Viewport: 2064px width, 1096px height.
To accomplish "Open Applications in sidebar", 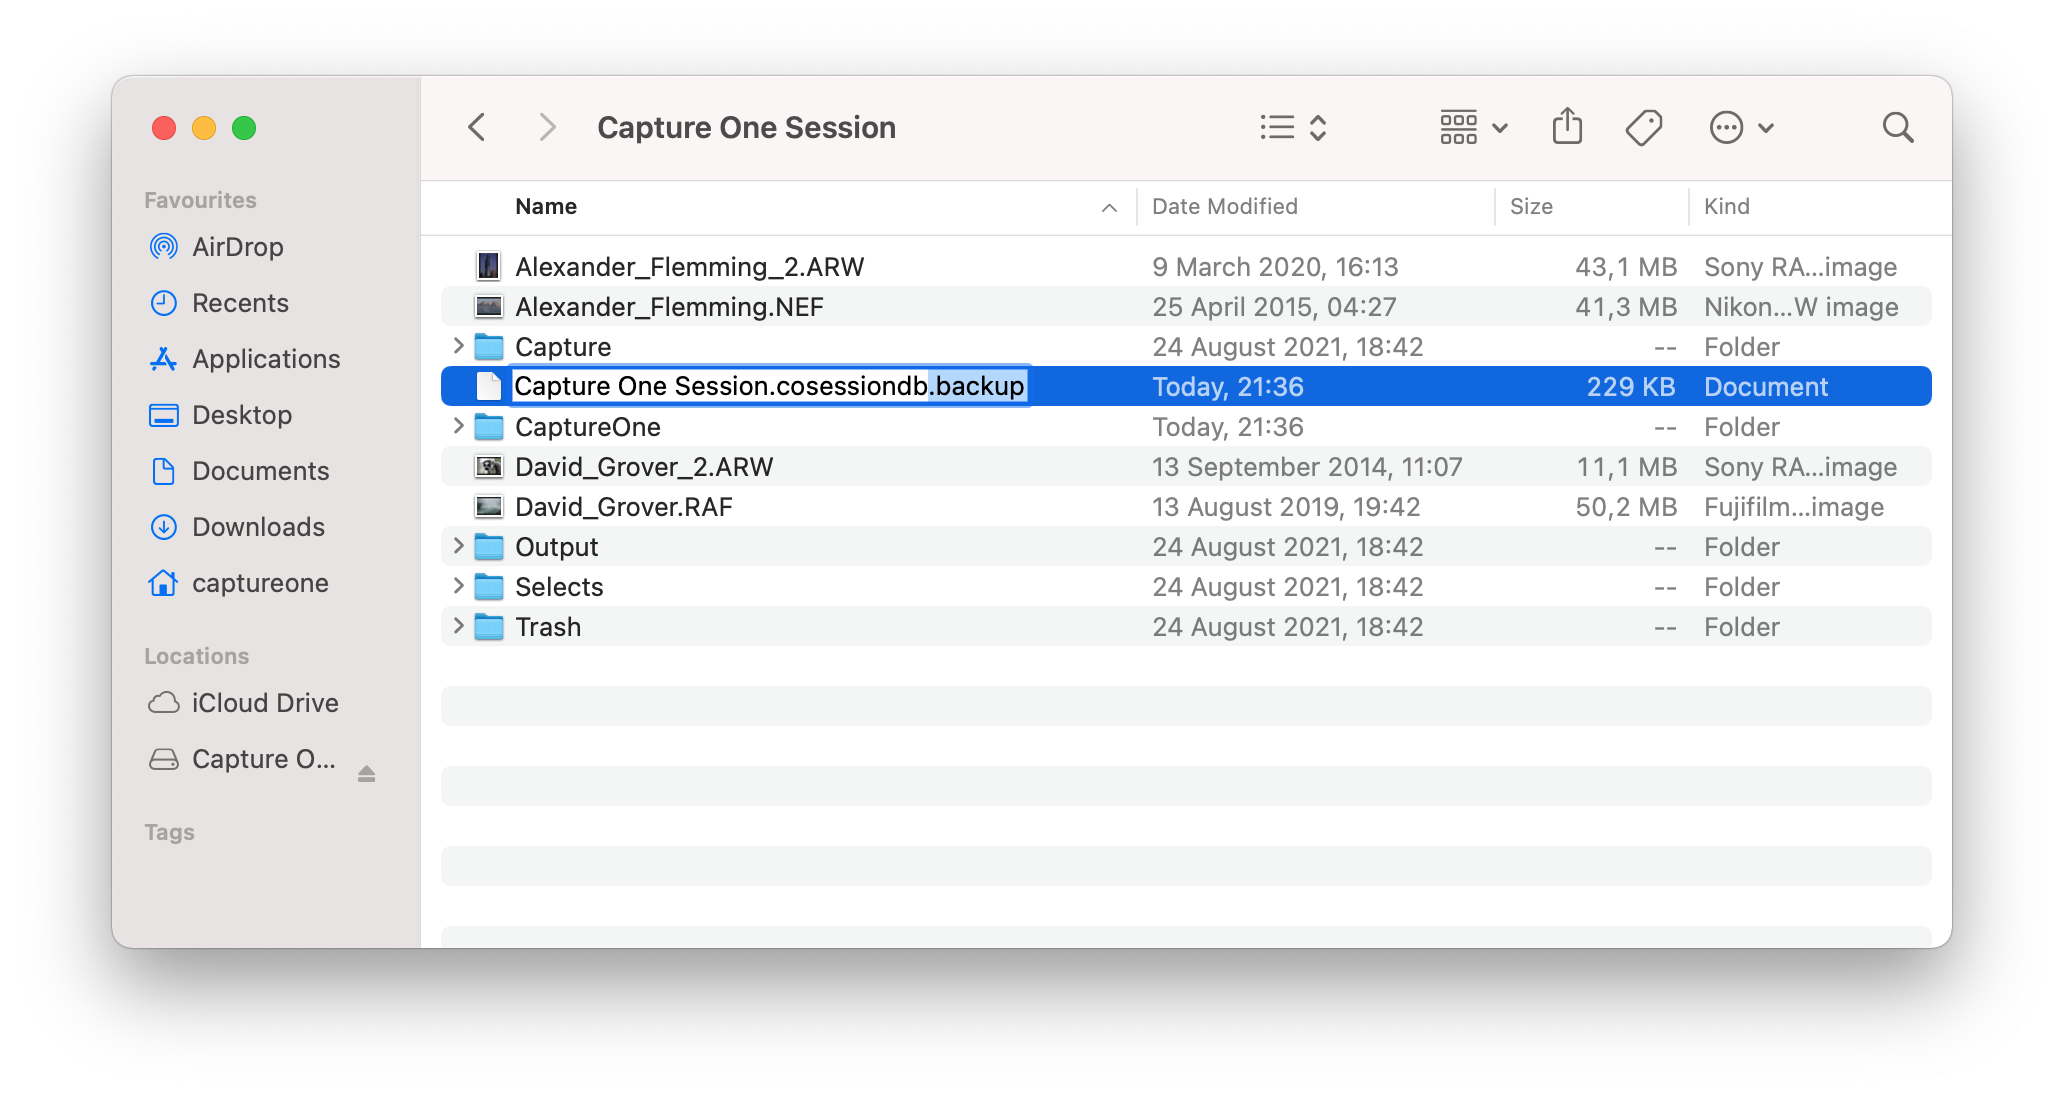I will pyautogui.click(x=266, y=359).
